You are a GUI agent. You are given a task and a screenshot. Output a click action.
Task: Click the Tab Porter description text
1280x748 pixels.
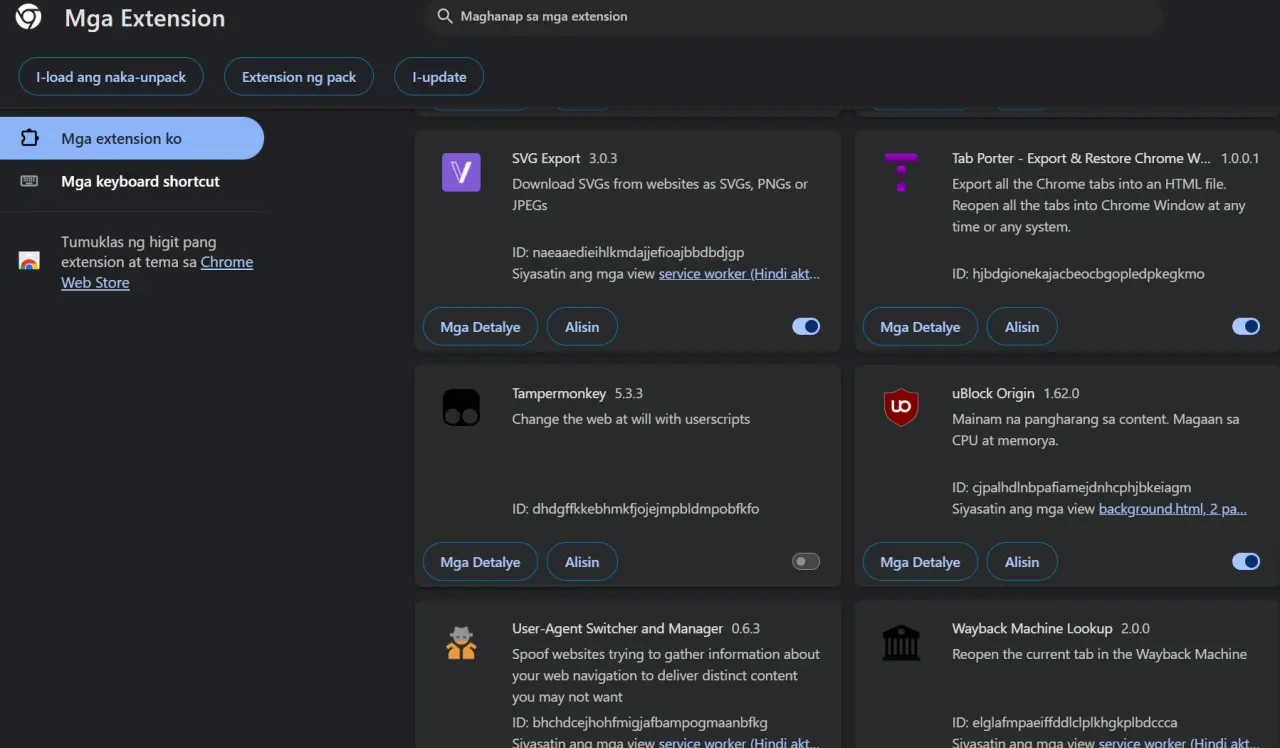[1099, 205]
